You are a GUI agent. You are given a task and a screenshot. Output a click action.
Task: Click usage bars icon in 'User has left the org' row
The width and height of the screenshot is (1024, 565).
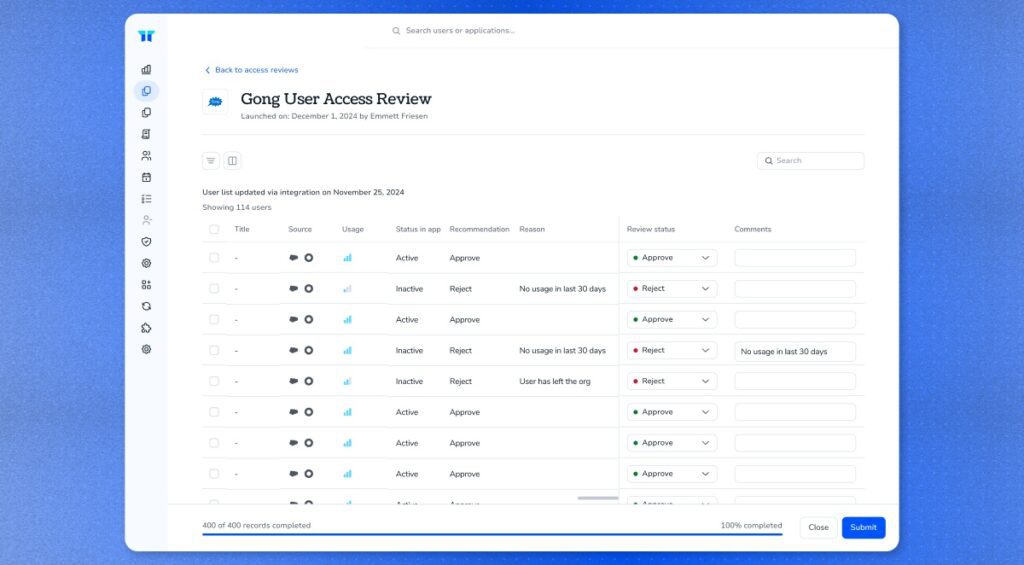click(x=347, y=381)
